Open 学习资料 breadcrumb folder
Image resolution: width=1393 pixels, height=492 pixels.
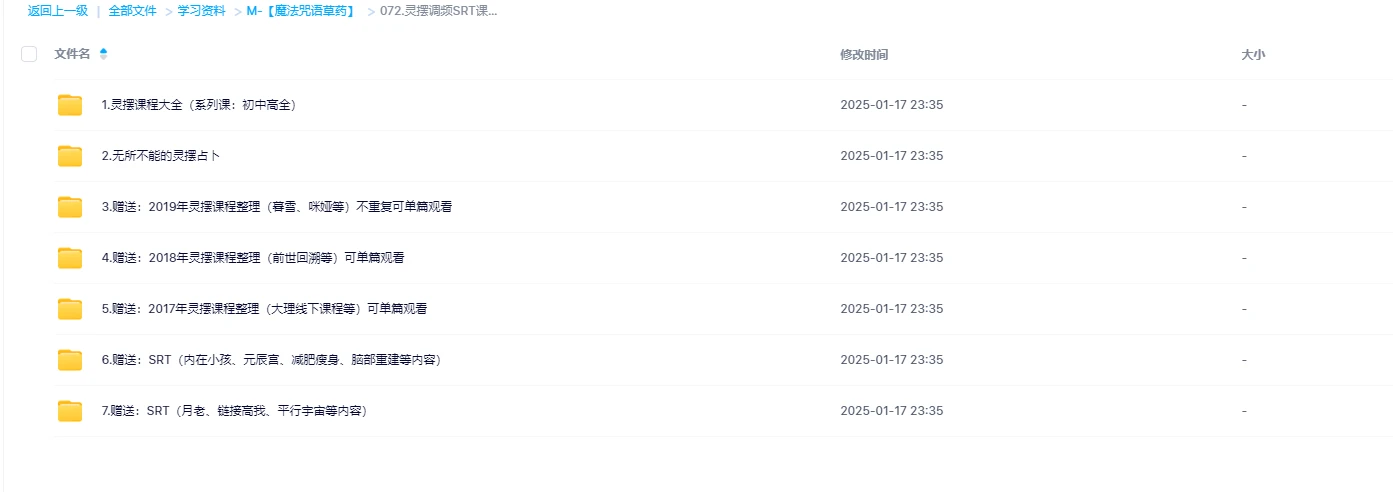tap(201, 12)
